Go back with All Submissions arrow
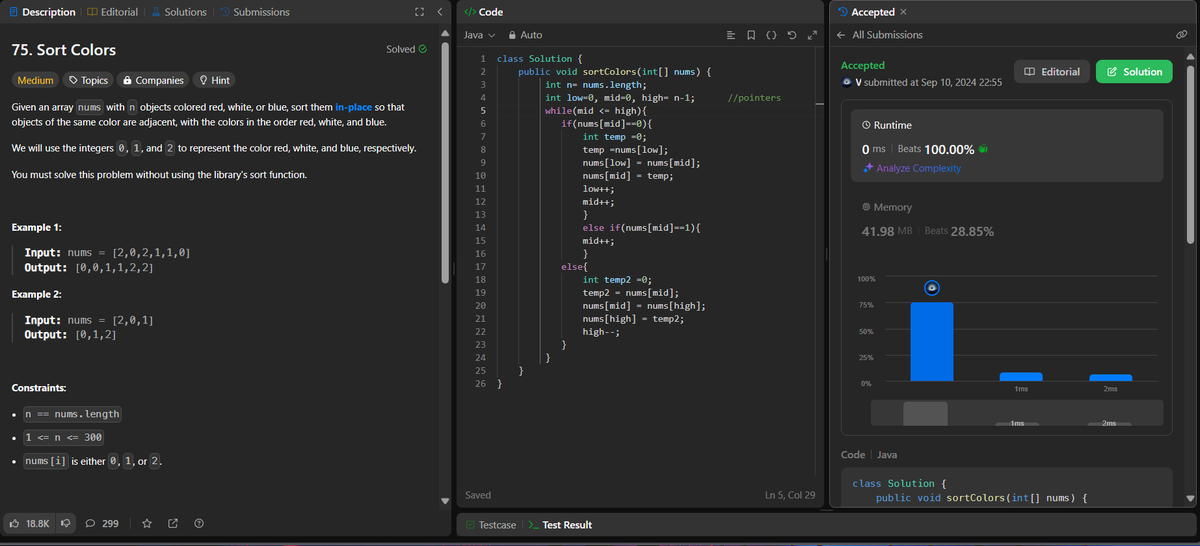The image size is (1200, 546). tap(841, 35)
